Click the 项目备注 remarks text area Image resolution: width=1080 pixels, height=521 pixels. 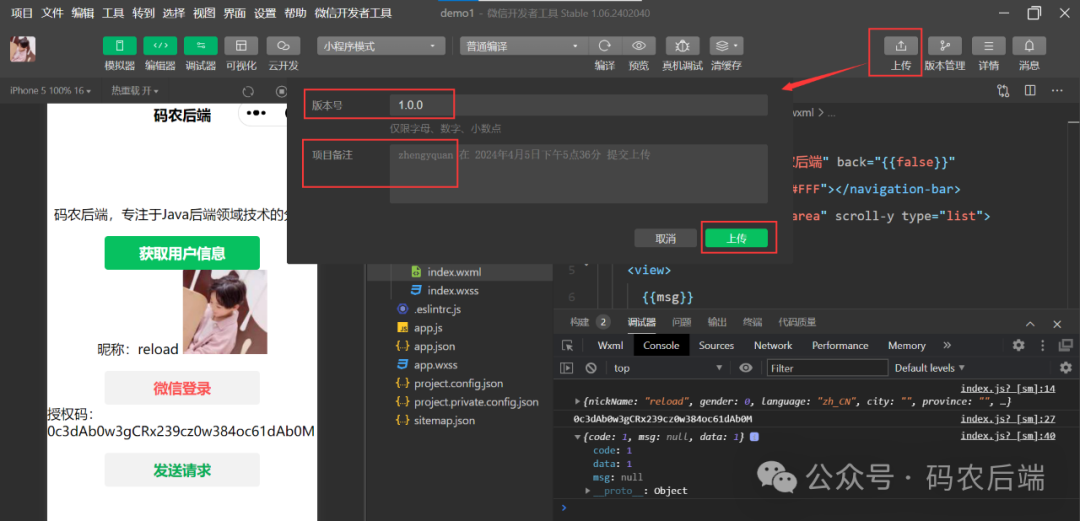tap(579, 174)
